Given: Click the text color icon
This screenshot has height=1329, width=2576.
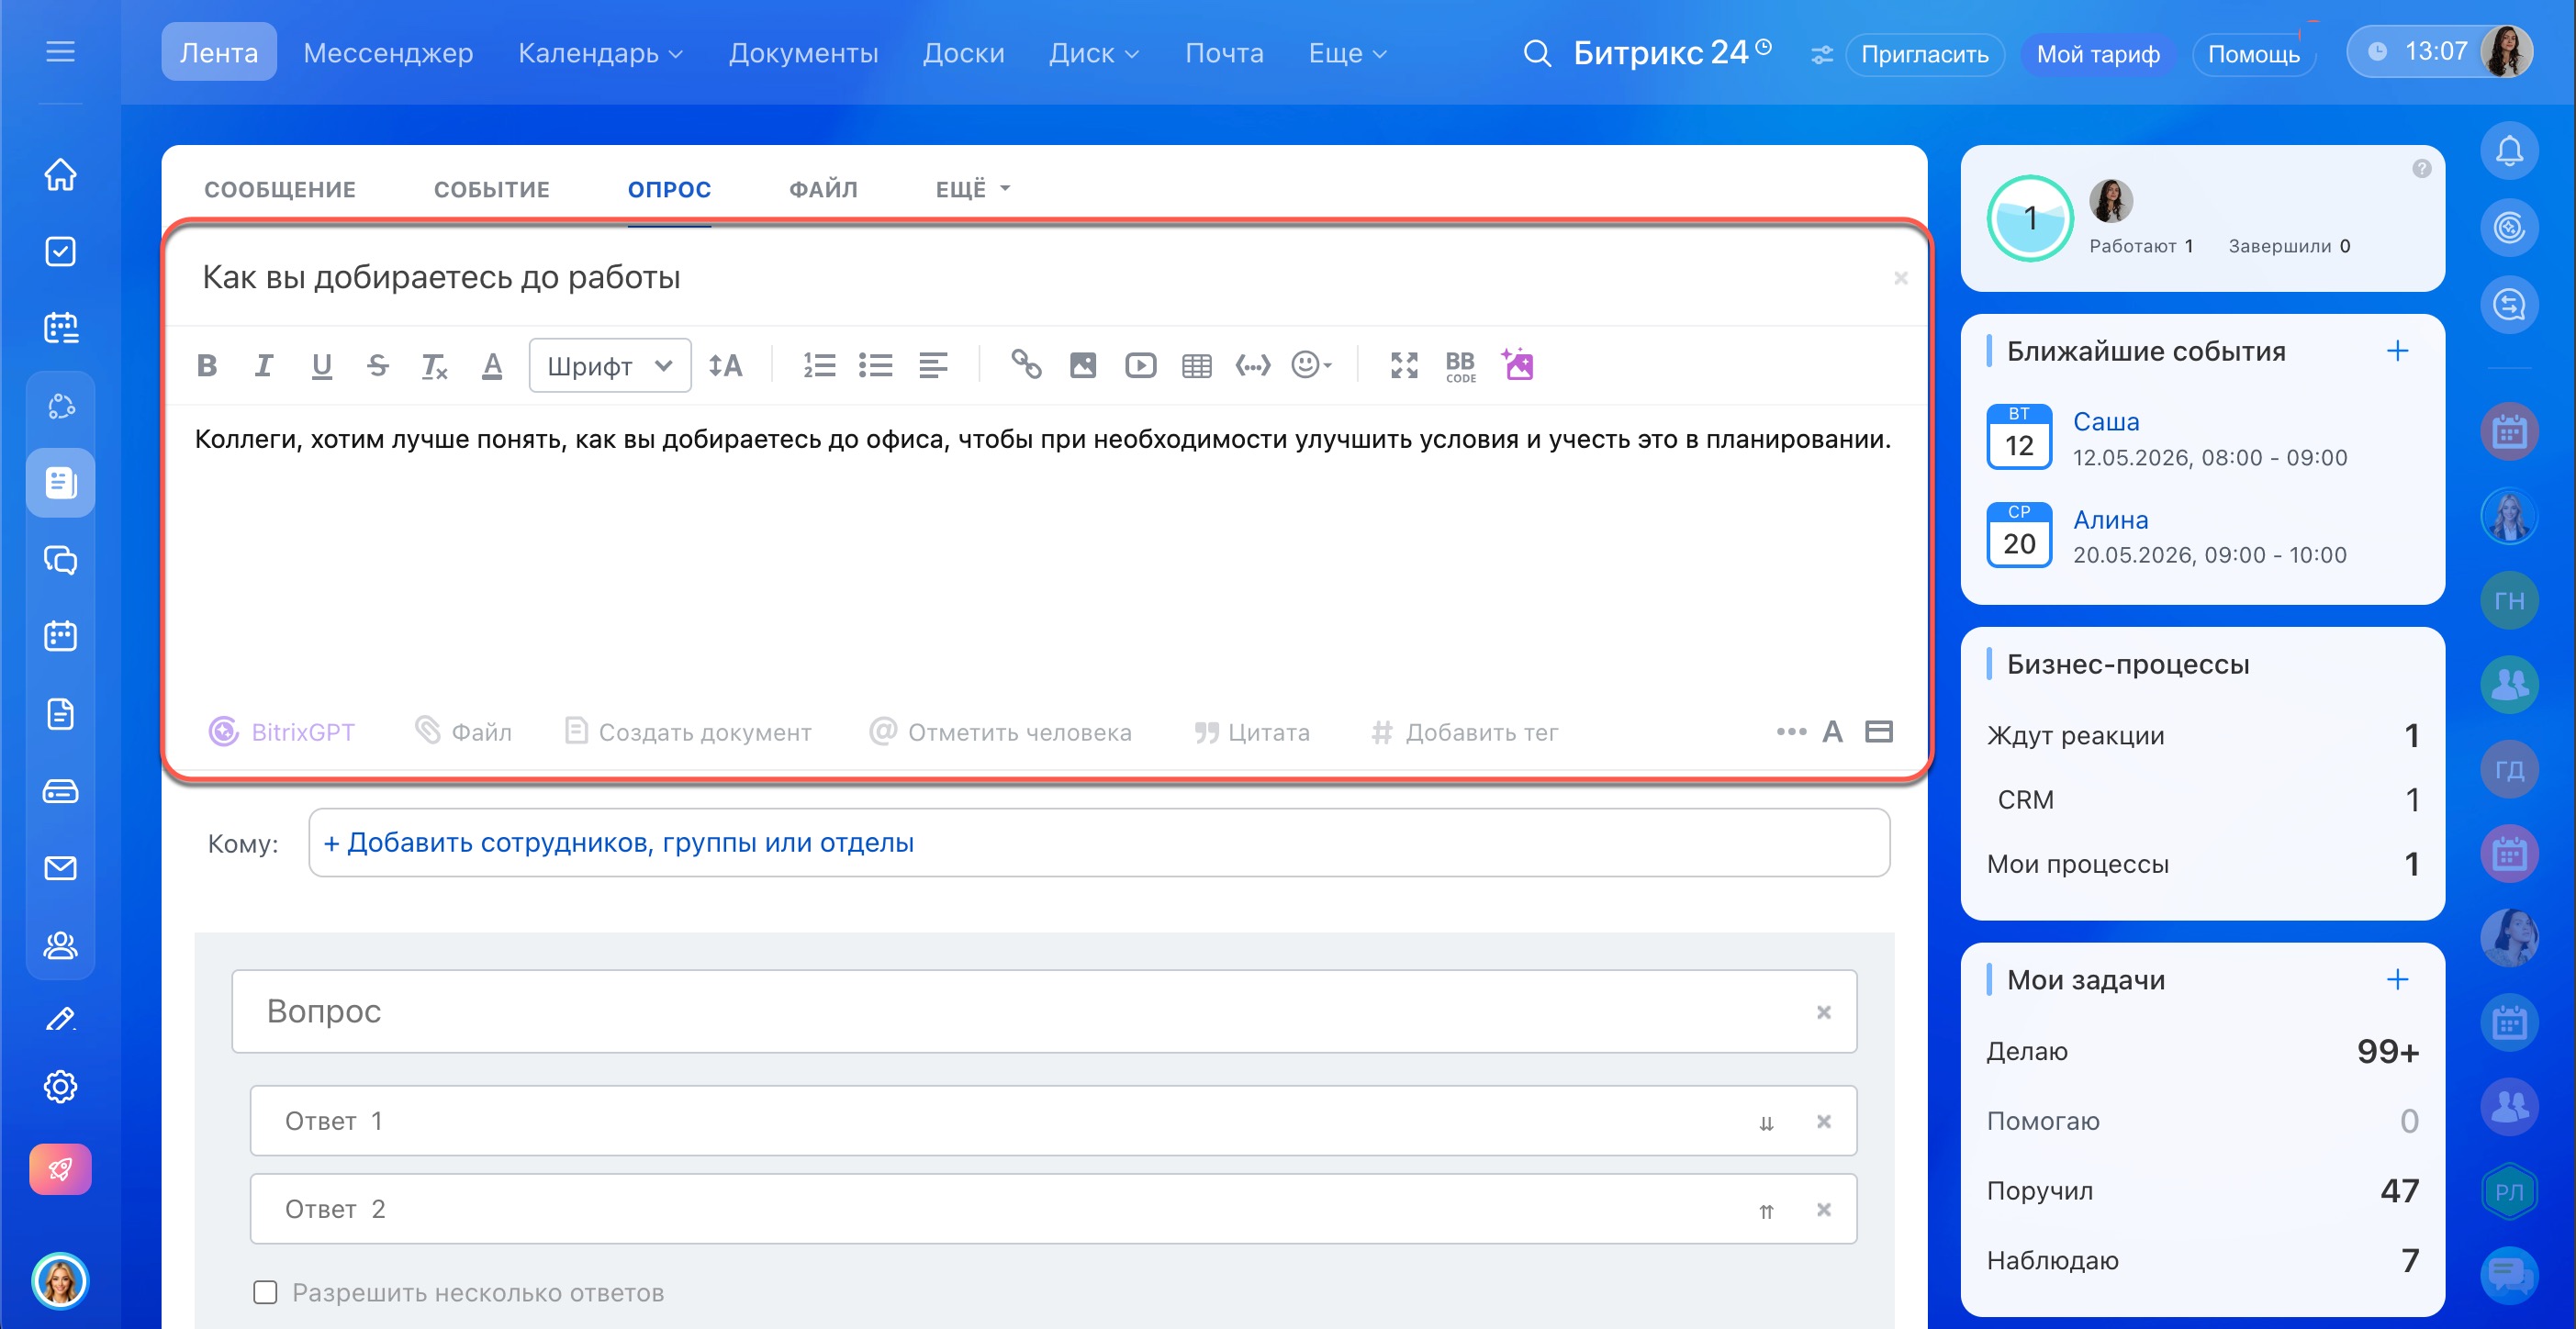Looking at the screenshot, I should pyautogui.click(x=492, y=366).
